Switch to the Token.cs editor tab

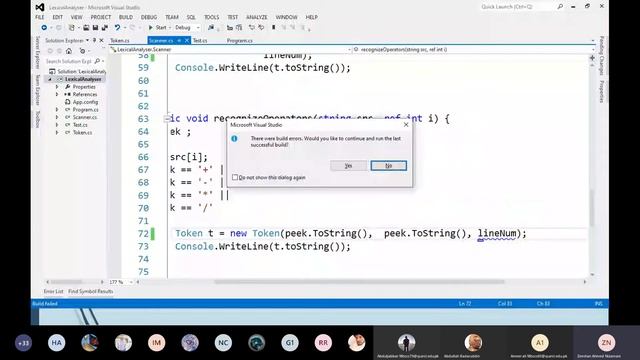coord(120,40)
